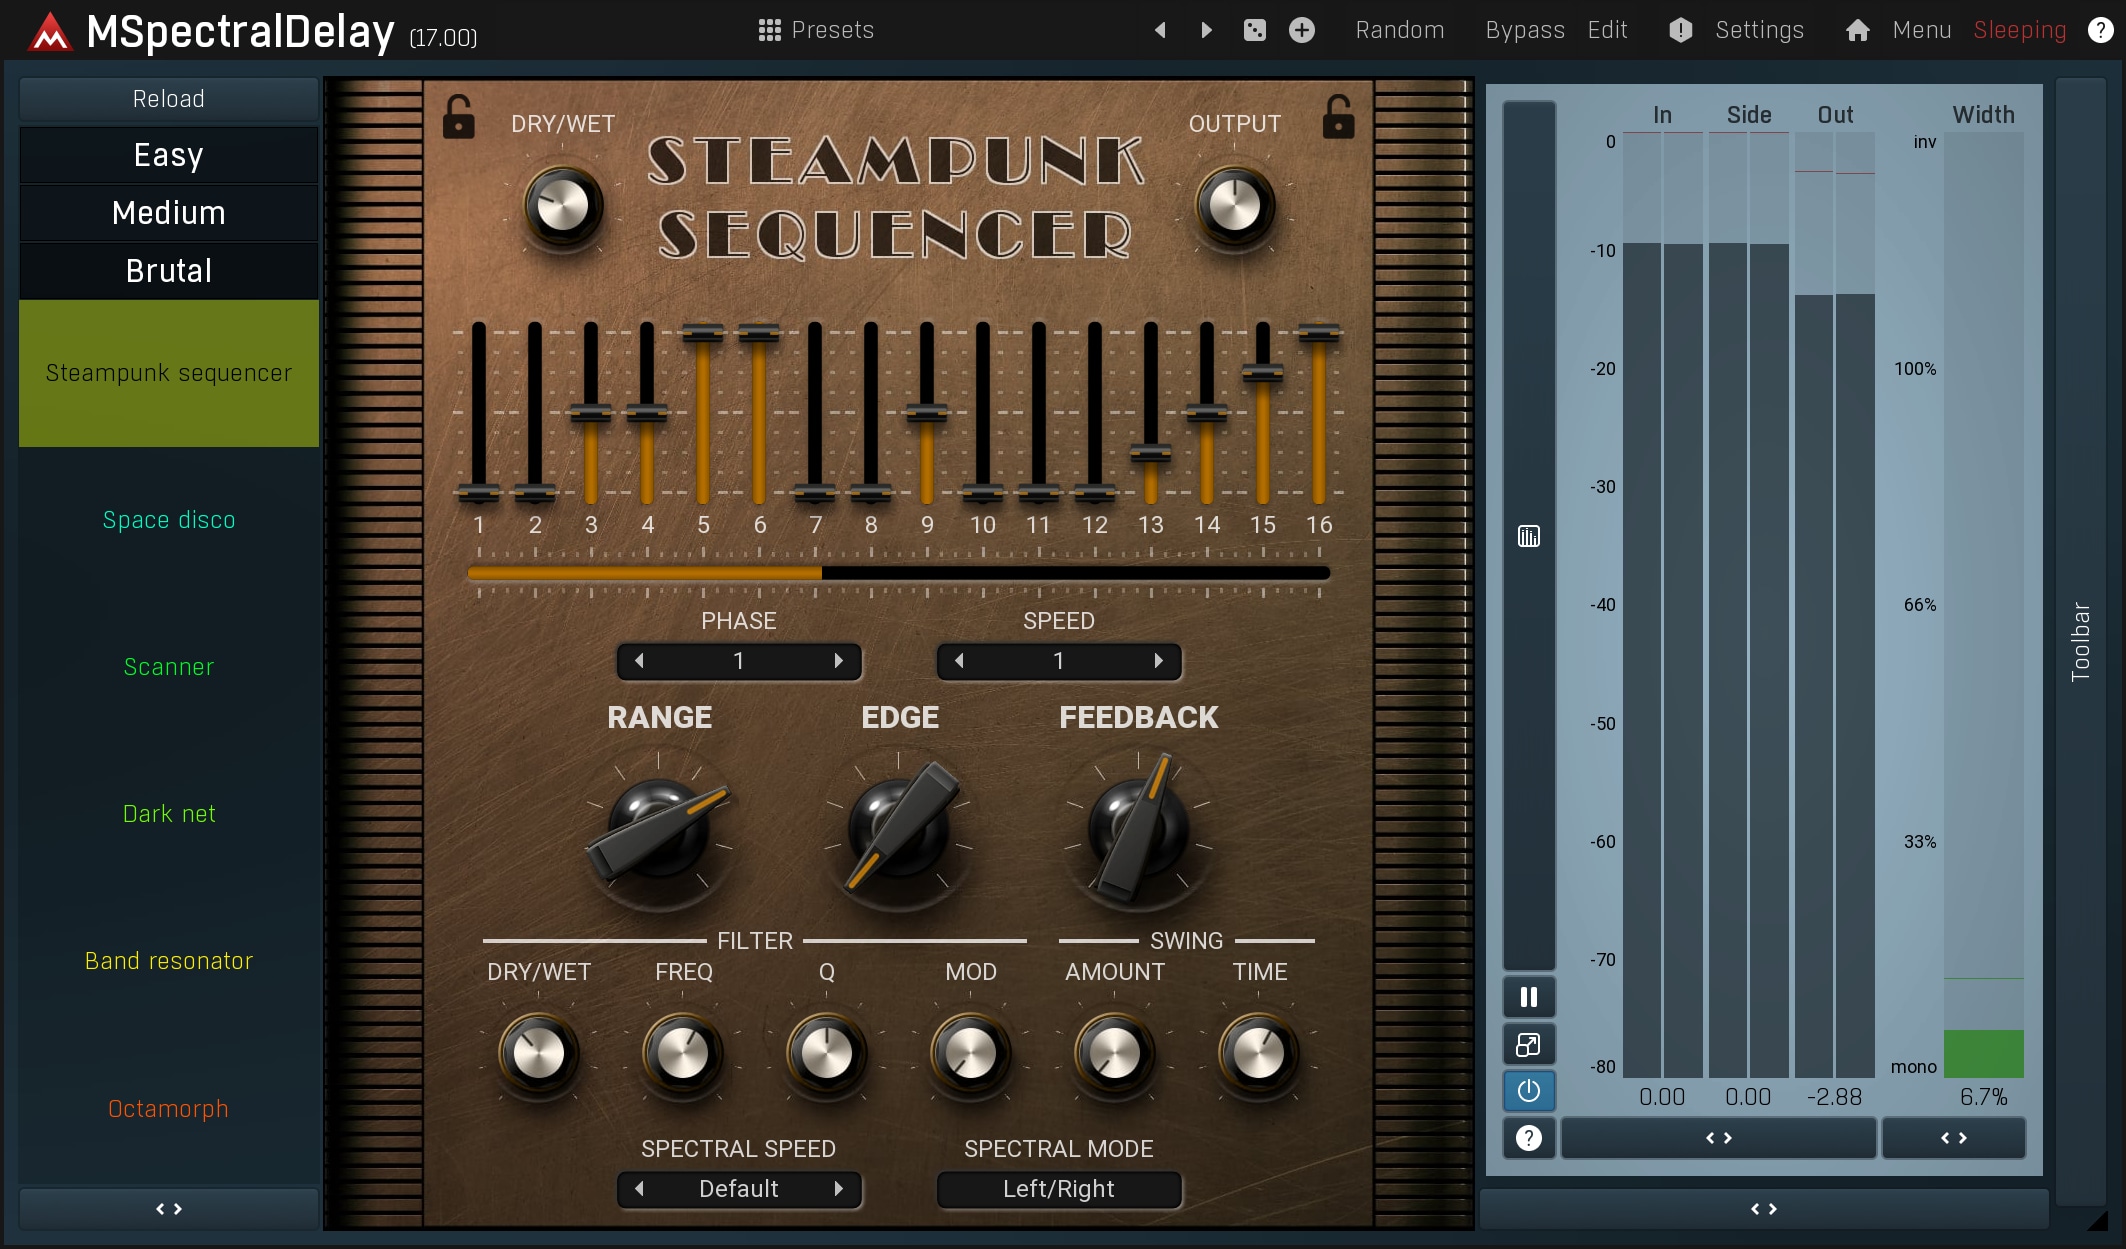Click the Output padlock icon
The height and width of the screenshot is (1249, 2126).
pyautogui.click(x=1338, y=117)
